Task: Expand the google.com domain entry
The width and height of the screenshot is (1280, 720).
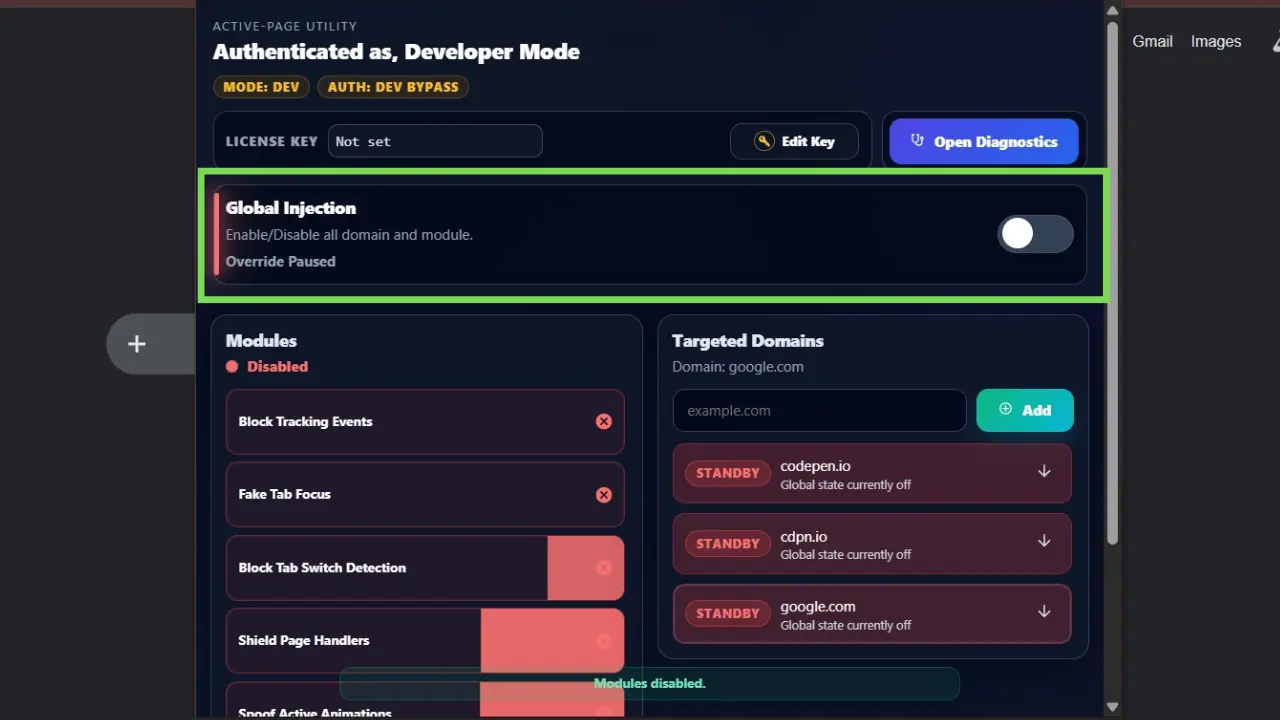Action: (1044, 612)
